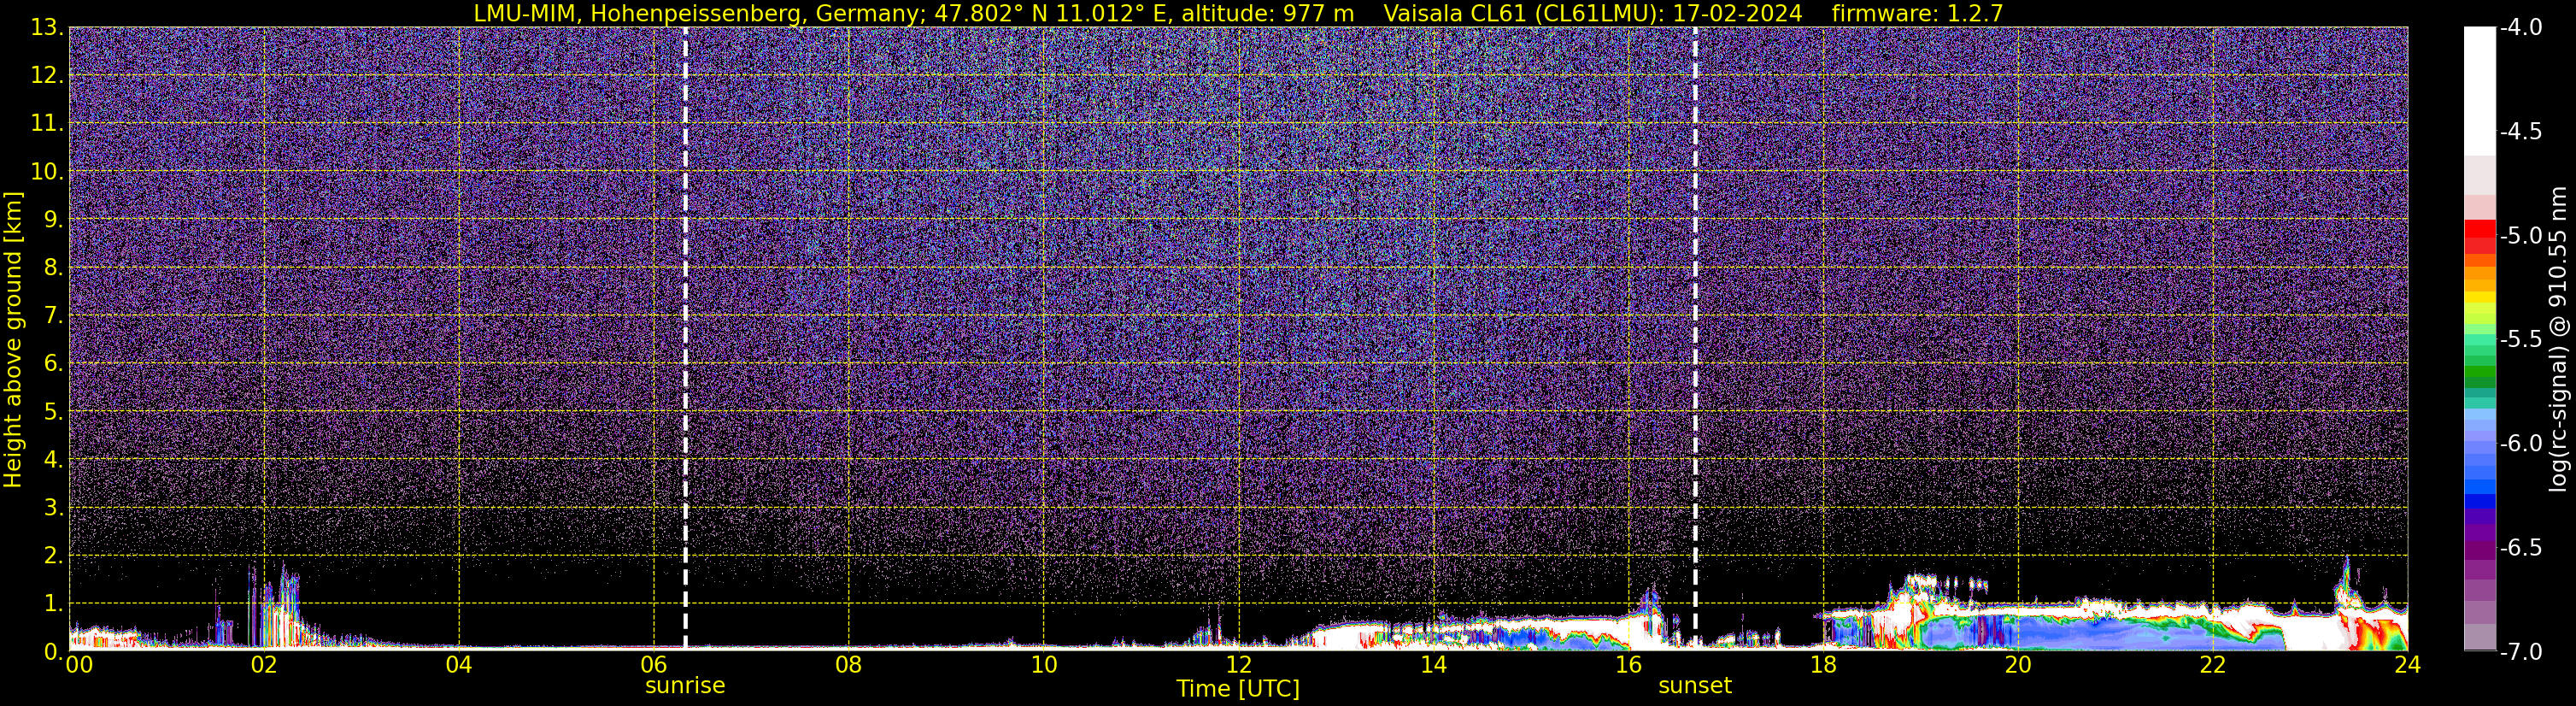The height and width of the screenshot is (706, 2576).
Task: Click the time-axis tick label "22"
Action: coord(2213,665)
